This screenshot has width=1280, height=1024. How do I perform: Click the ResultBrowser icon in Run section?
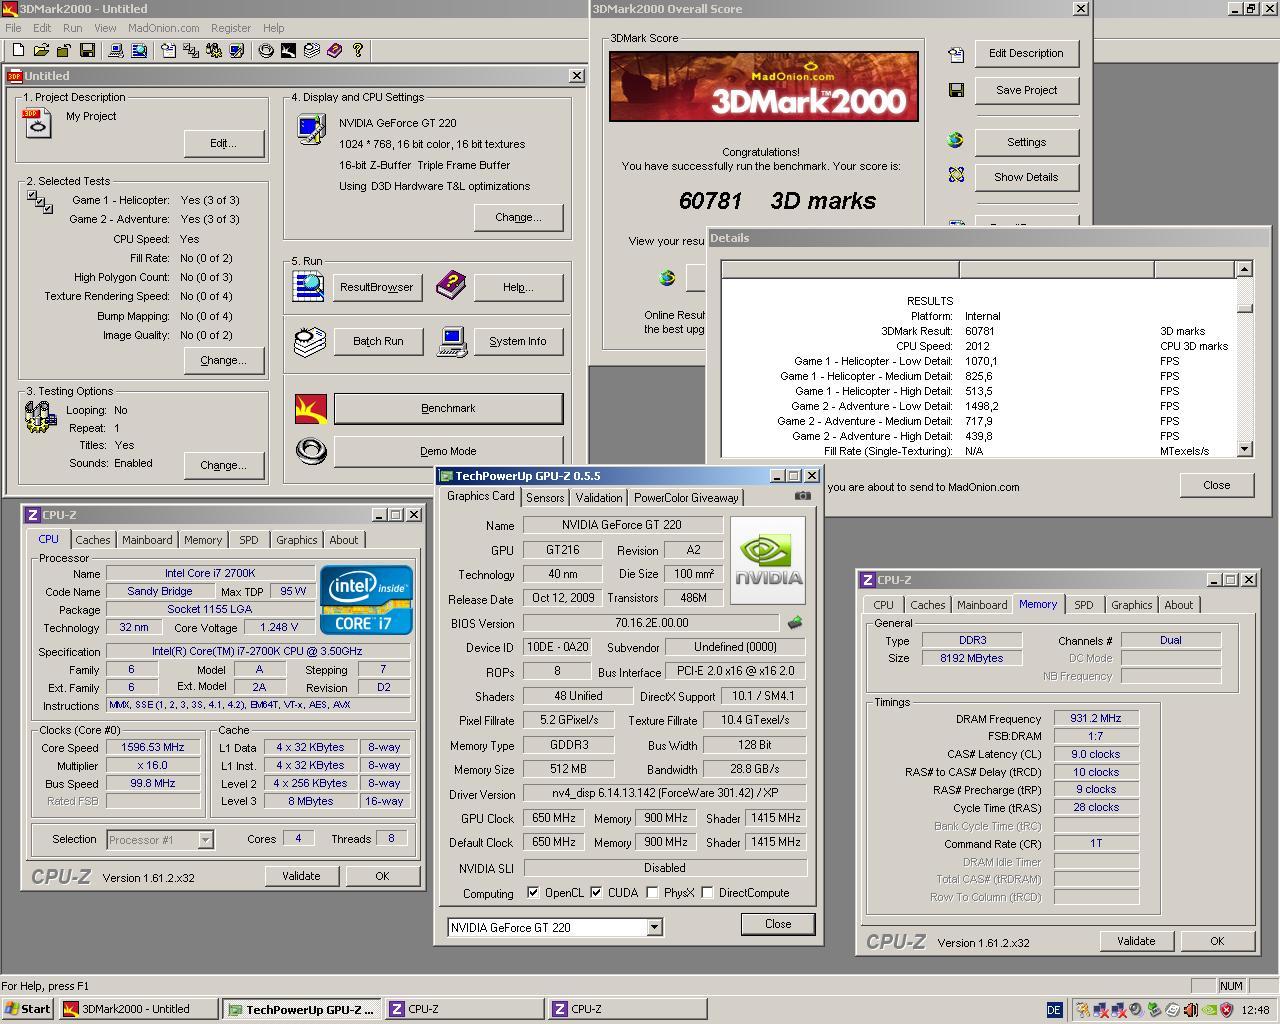308,286
